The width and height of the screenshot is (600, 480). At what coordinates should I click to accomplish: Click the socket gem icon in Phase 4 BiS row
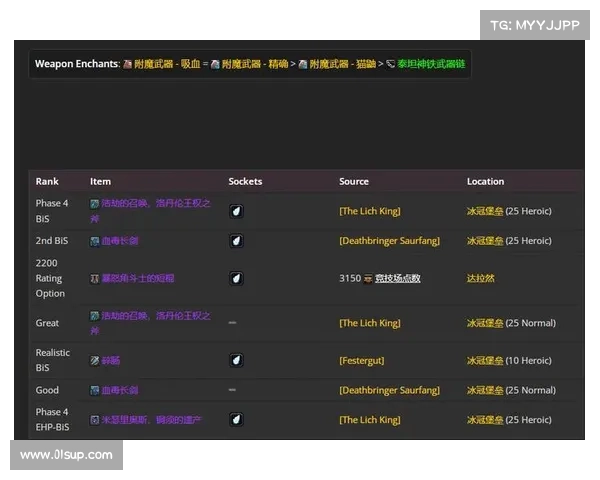(x=236, y=211)
